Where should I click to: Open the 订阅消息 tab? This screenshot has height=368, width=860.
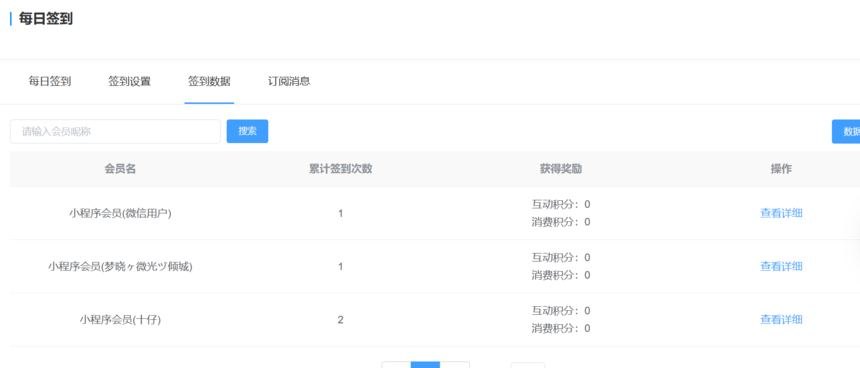tap(289, 82)
